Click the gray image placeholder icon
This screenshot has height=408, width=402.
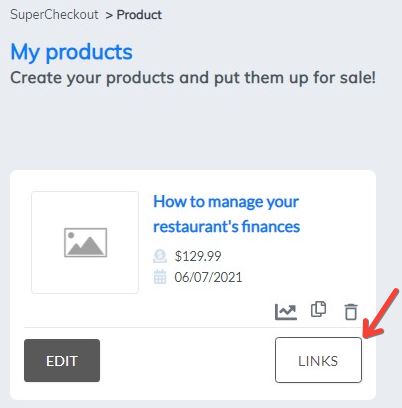click(85, 242)
